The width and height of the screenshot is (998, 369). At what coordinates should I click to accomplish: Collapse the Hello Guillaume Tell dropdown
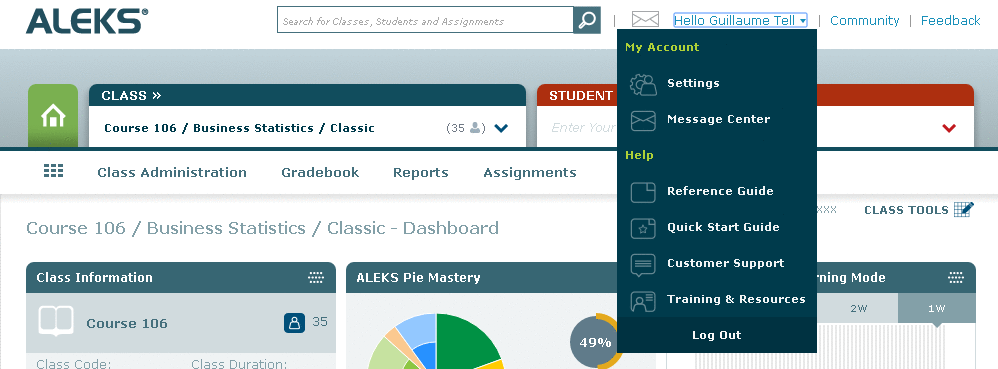coord(740,20)
